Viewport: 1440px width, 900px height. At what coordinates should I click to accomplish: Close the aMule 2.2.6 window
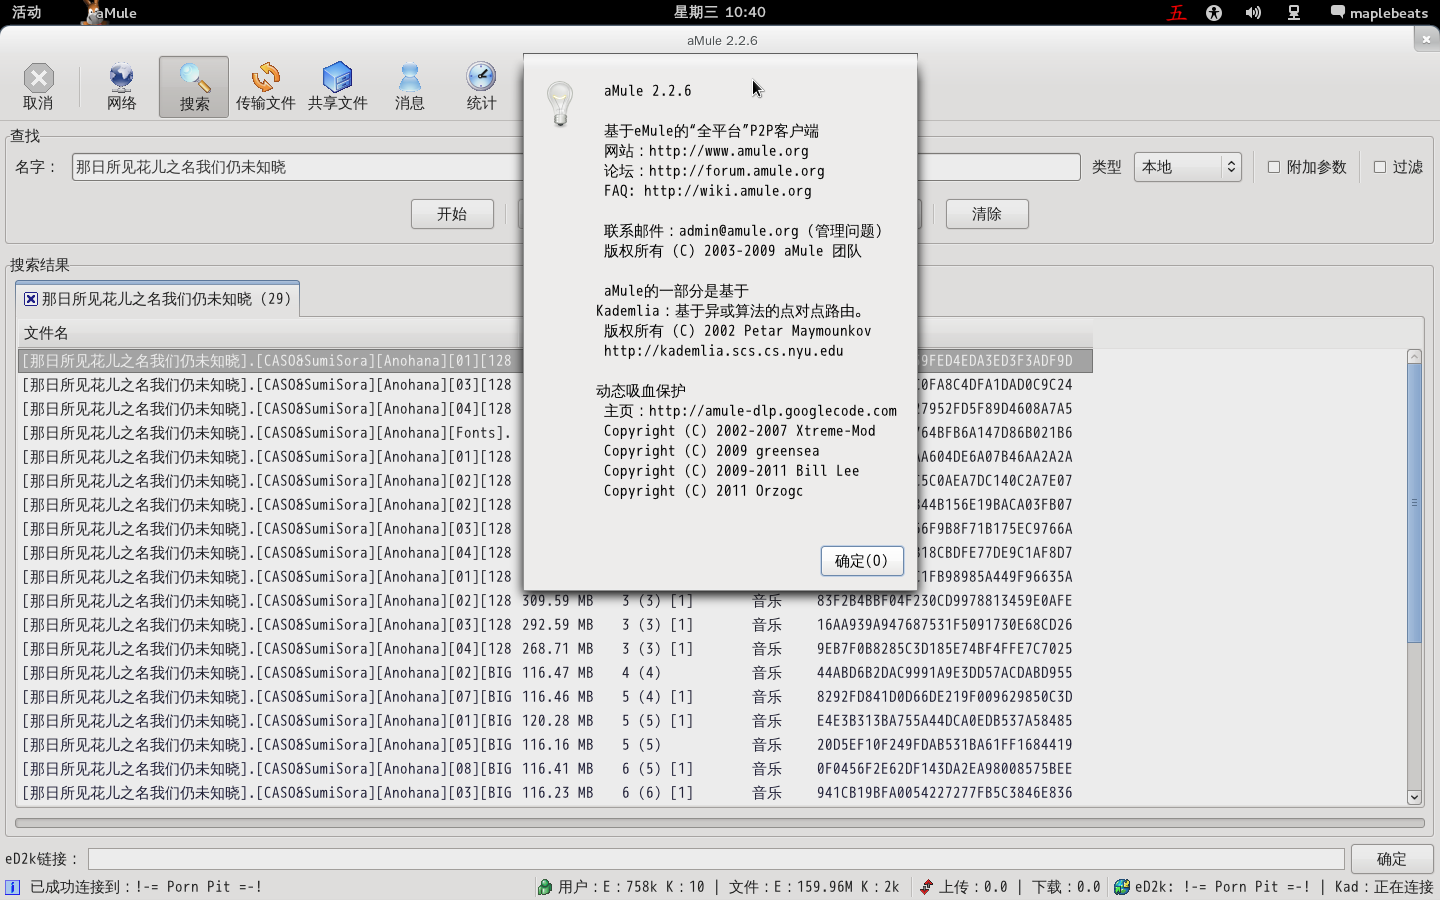pos(1426,39)
